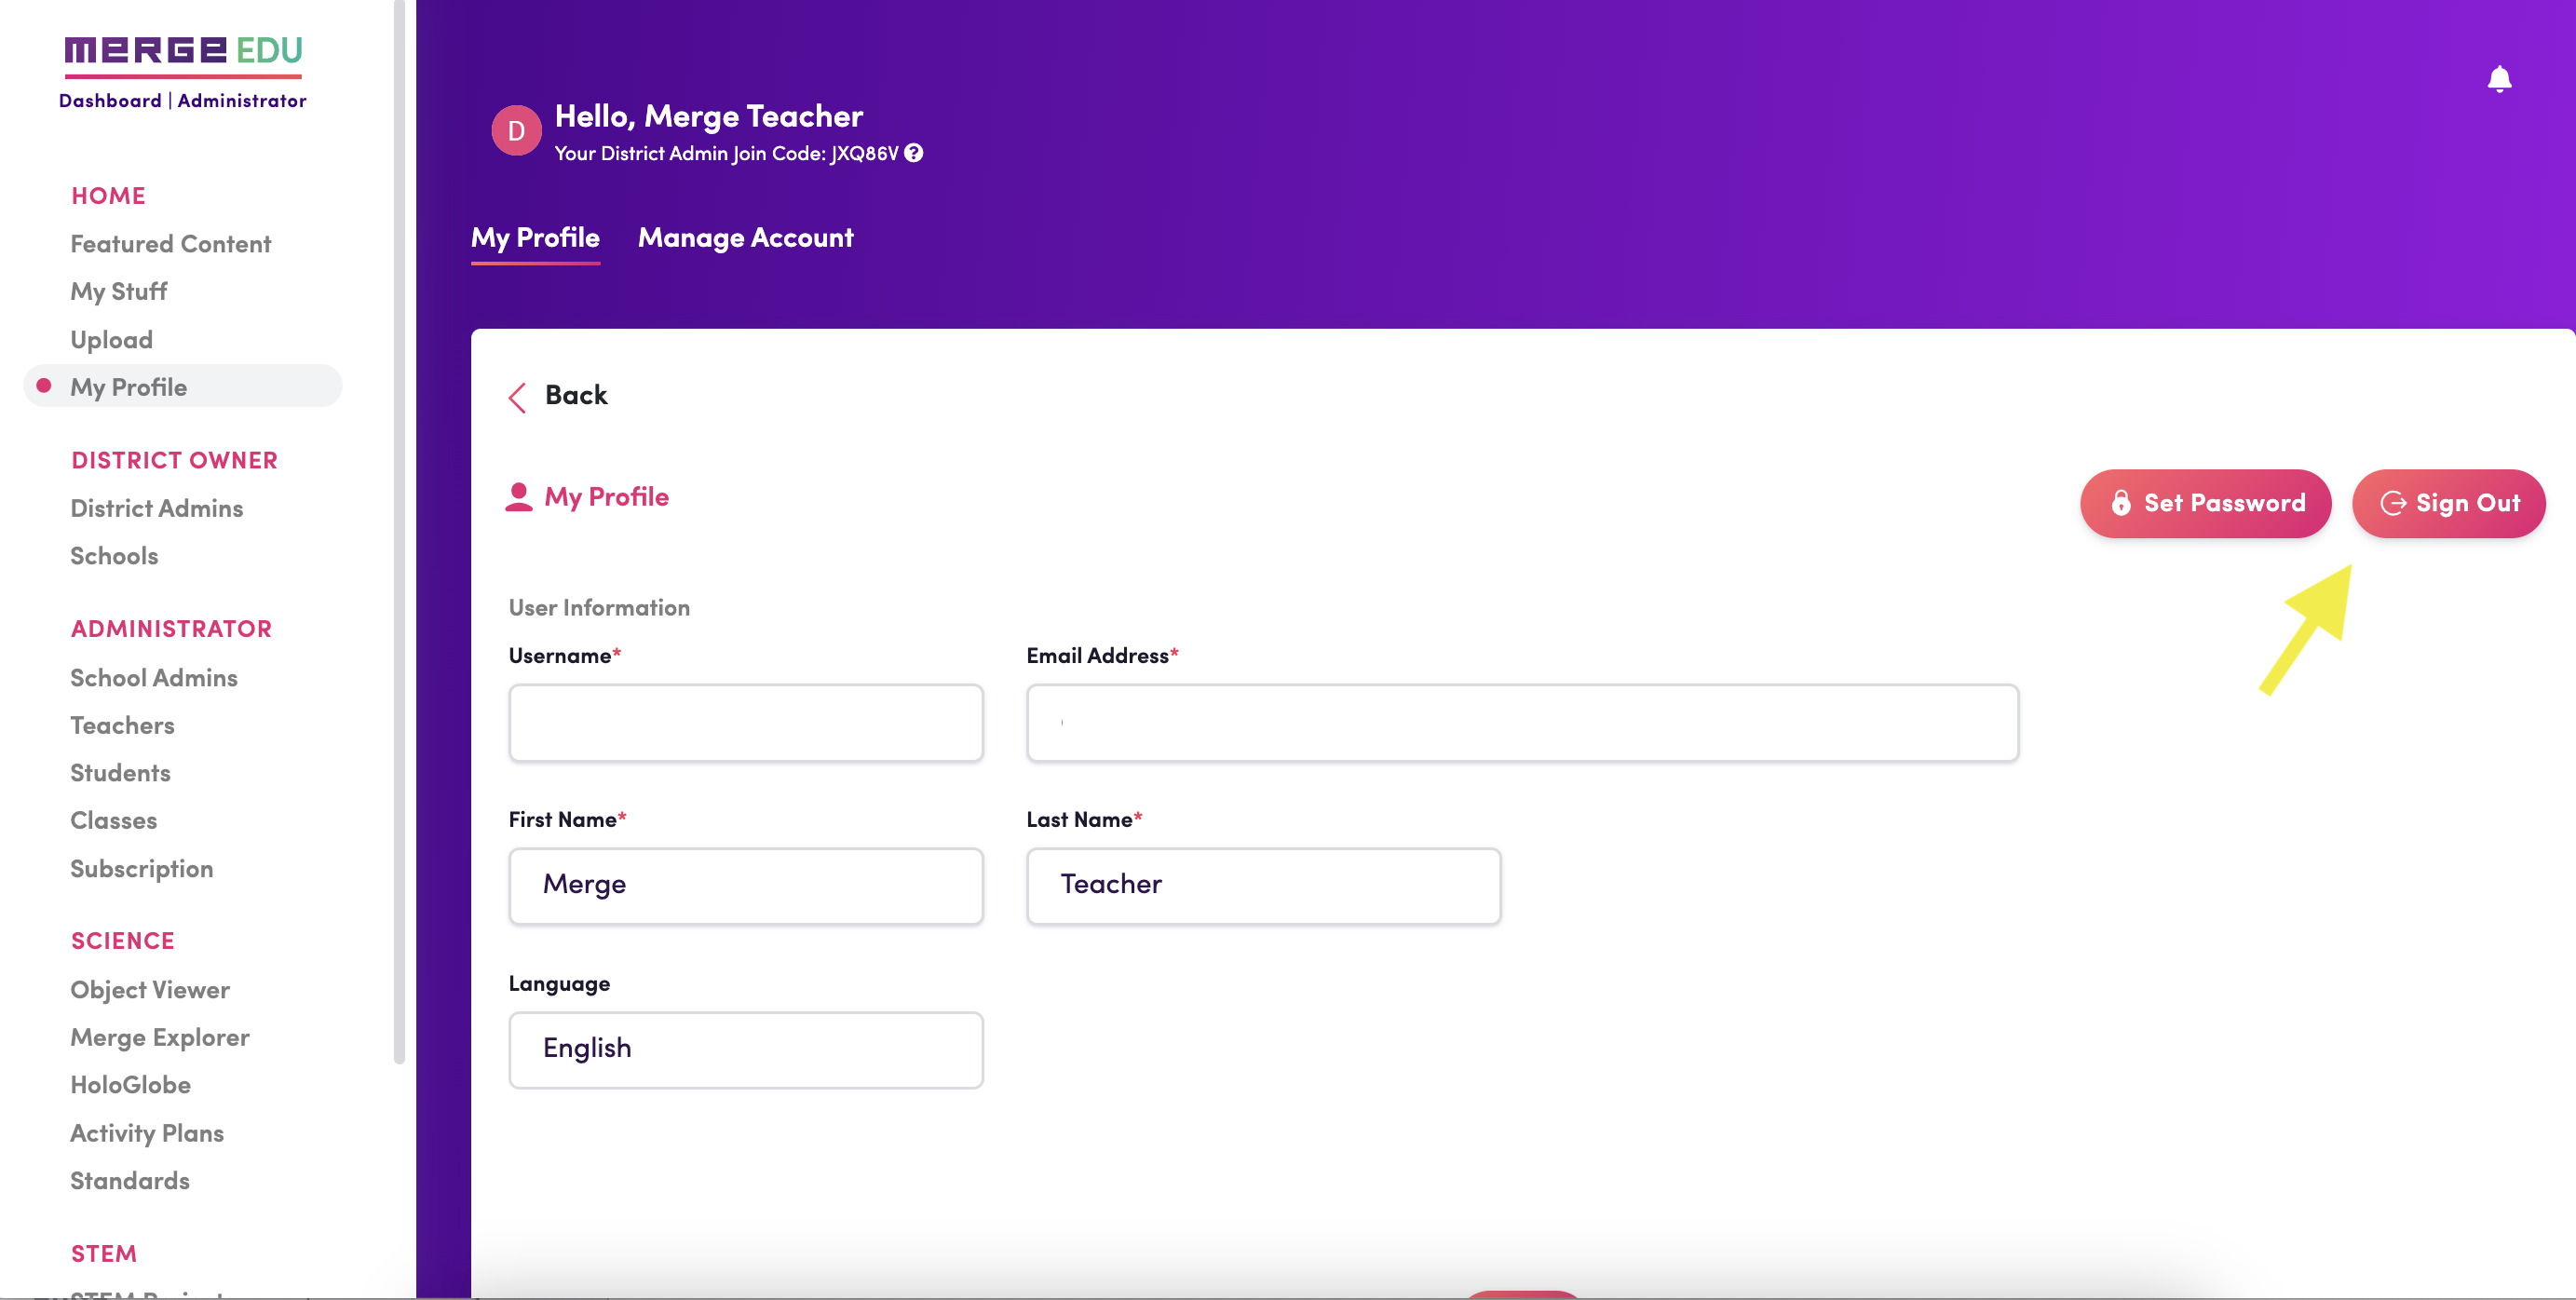Viewport: 2576px width, 1300px height.
Task: Open District Admins in the sidebar
Action: 157,508
